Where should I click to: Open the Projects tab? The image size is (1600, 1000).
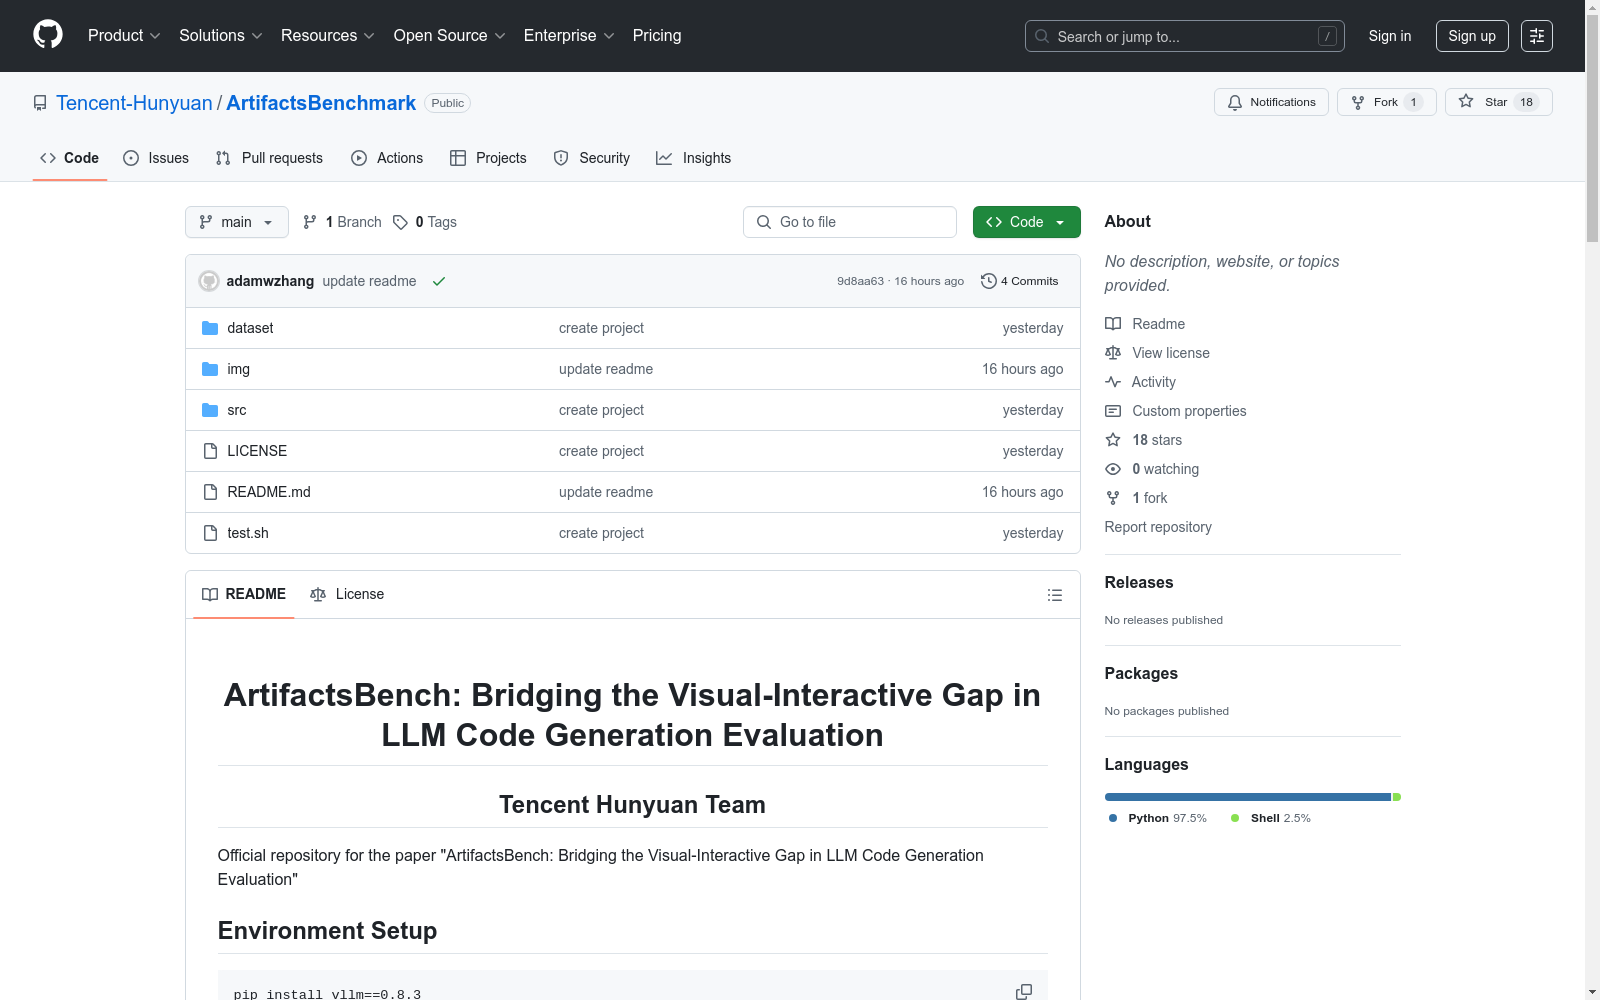(488, 158)
